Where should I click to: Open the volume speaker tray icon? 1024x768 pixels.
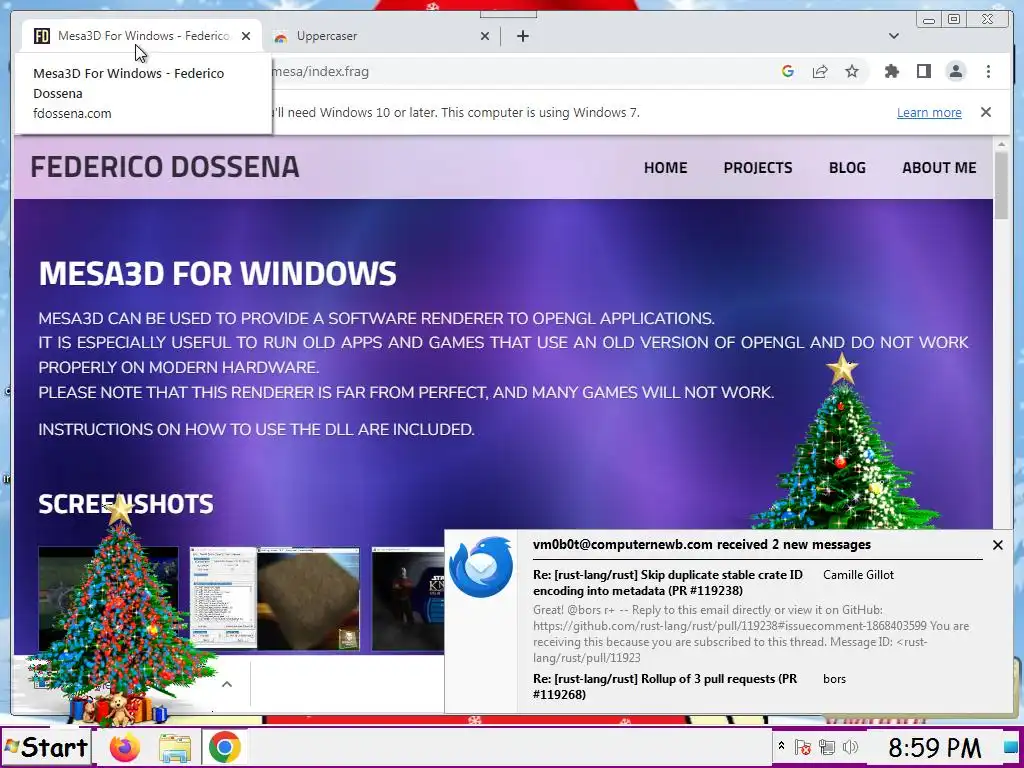pos(850,746)
